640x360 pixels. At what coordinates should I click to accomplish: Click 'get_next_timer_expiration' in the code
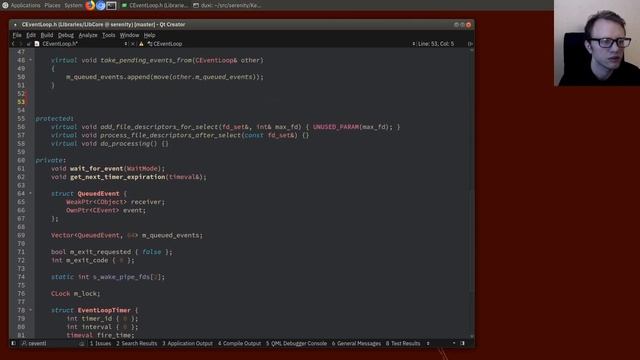click(118, 177)
